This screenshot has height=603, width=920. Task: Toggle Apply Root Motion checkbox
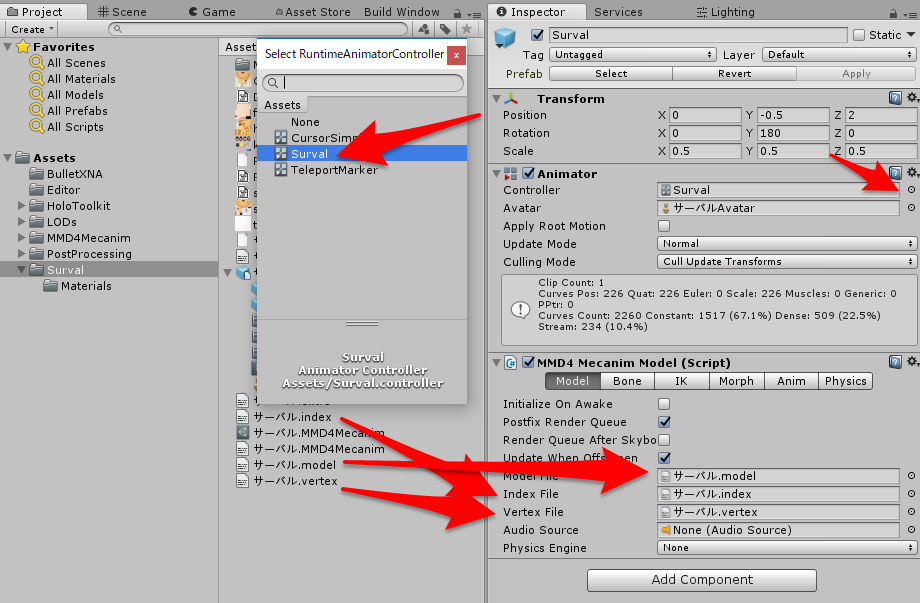[664, 226]
